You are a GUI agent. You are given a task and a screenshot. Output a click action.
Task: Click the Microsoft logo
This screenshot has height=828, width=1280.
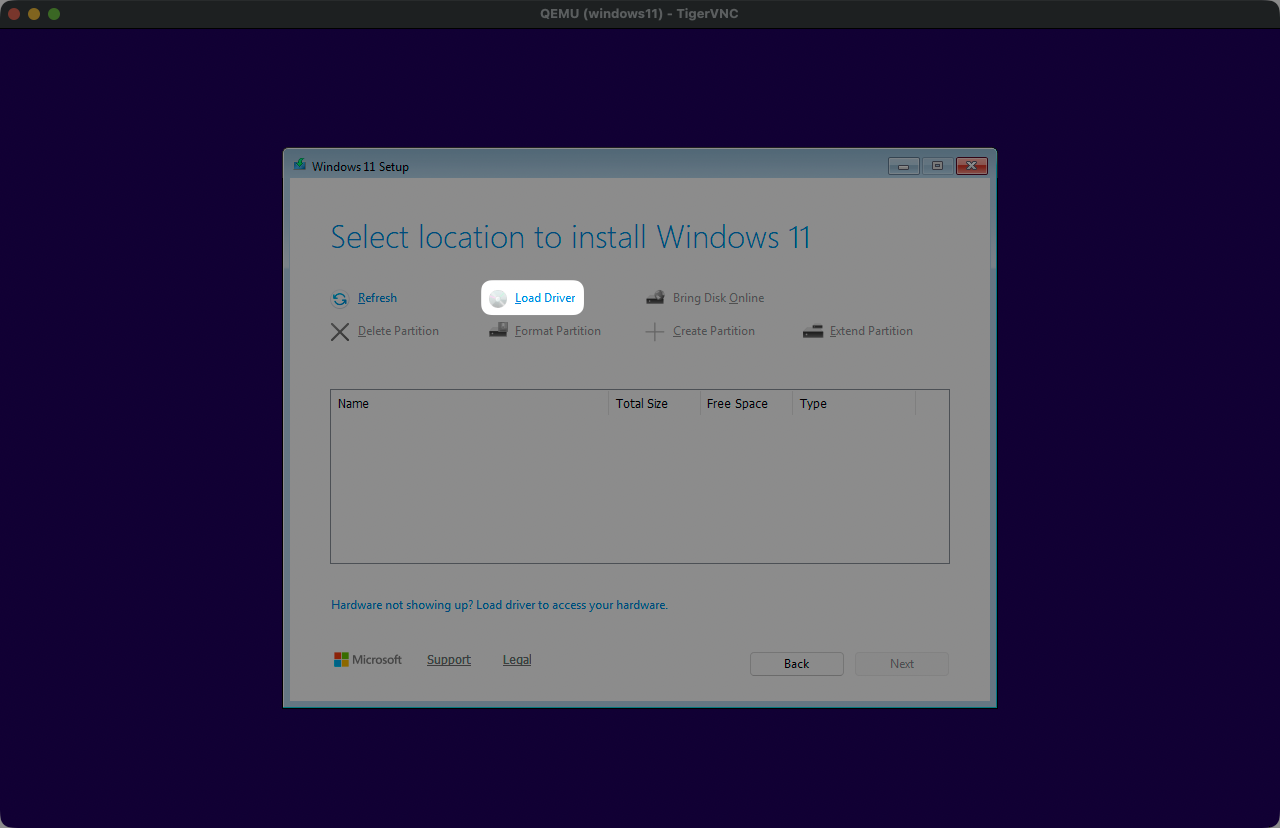coord(342,660)
